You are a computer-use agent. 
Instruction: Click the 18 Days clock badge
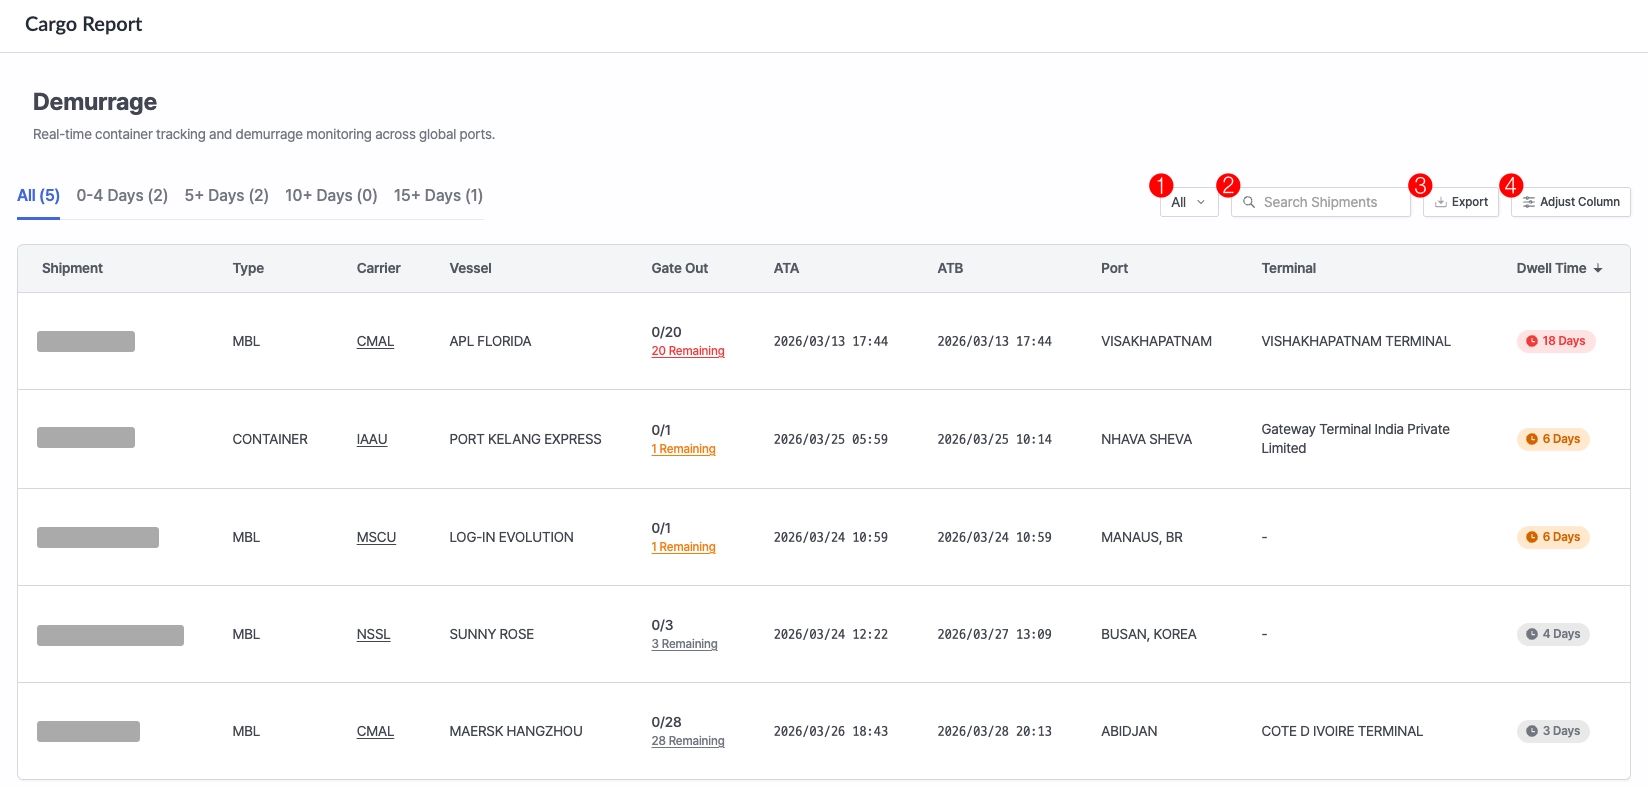click(1556, 341)
